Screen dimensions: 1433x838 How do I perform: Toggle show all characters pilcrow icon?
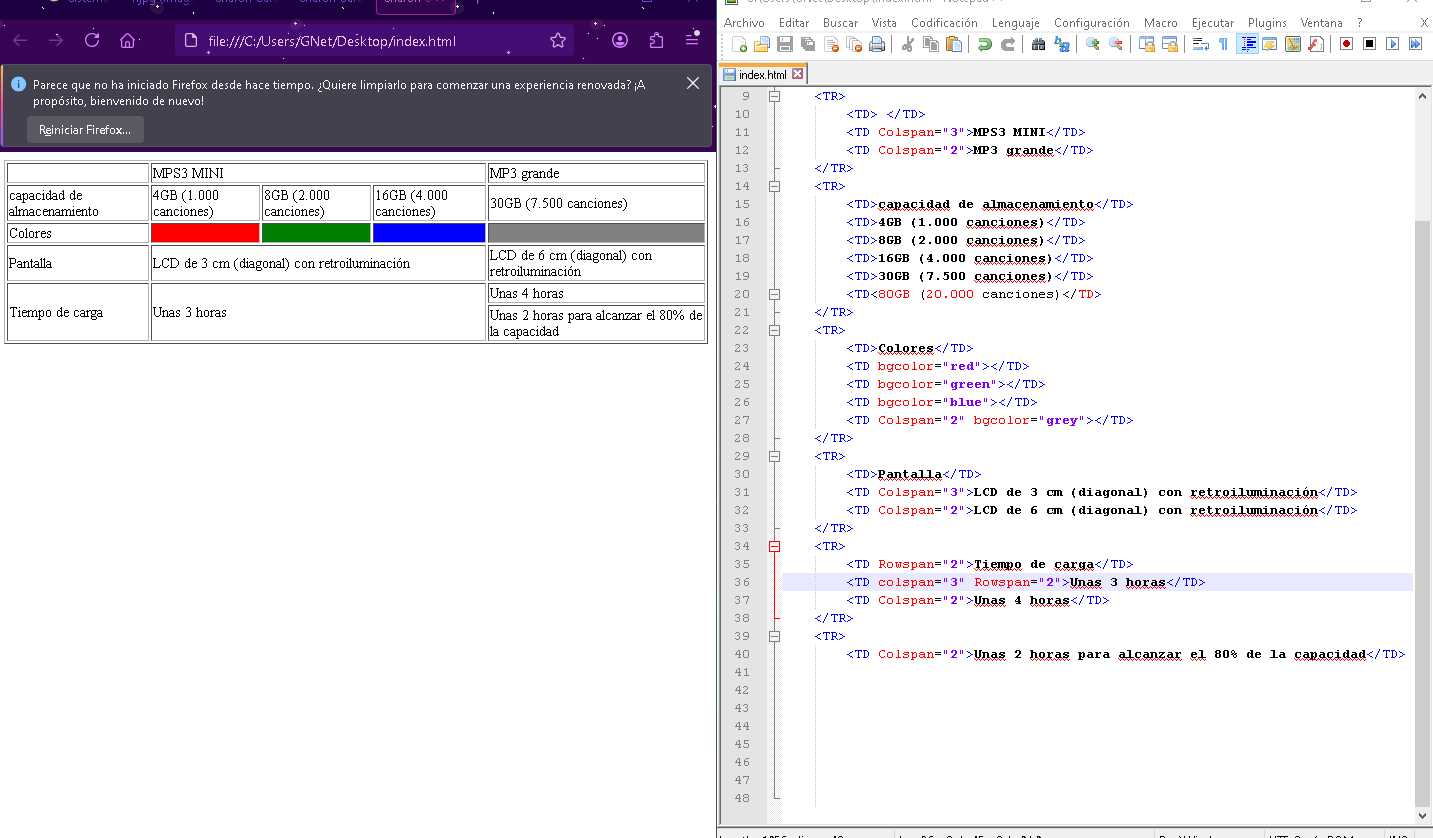tap(1223, 44)
